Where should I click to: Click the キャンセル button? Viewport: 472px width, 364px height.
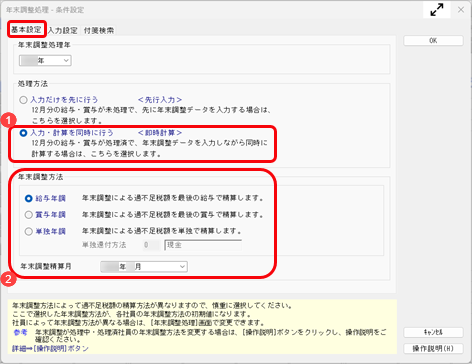click(433, 332)
